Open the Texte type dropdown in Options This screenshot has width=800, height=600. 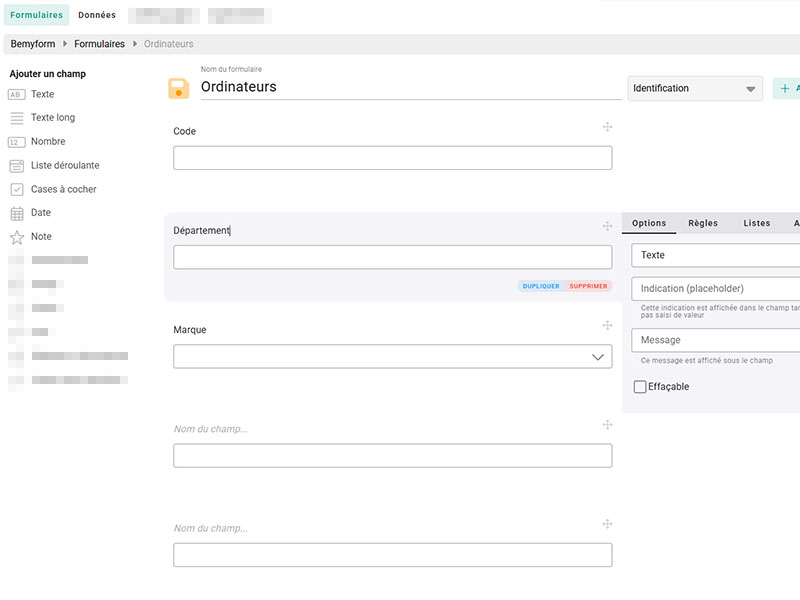(x=715, y=255)
